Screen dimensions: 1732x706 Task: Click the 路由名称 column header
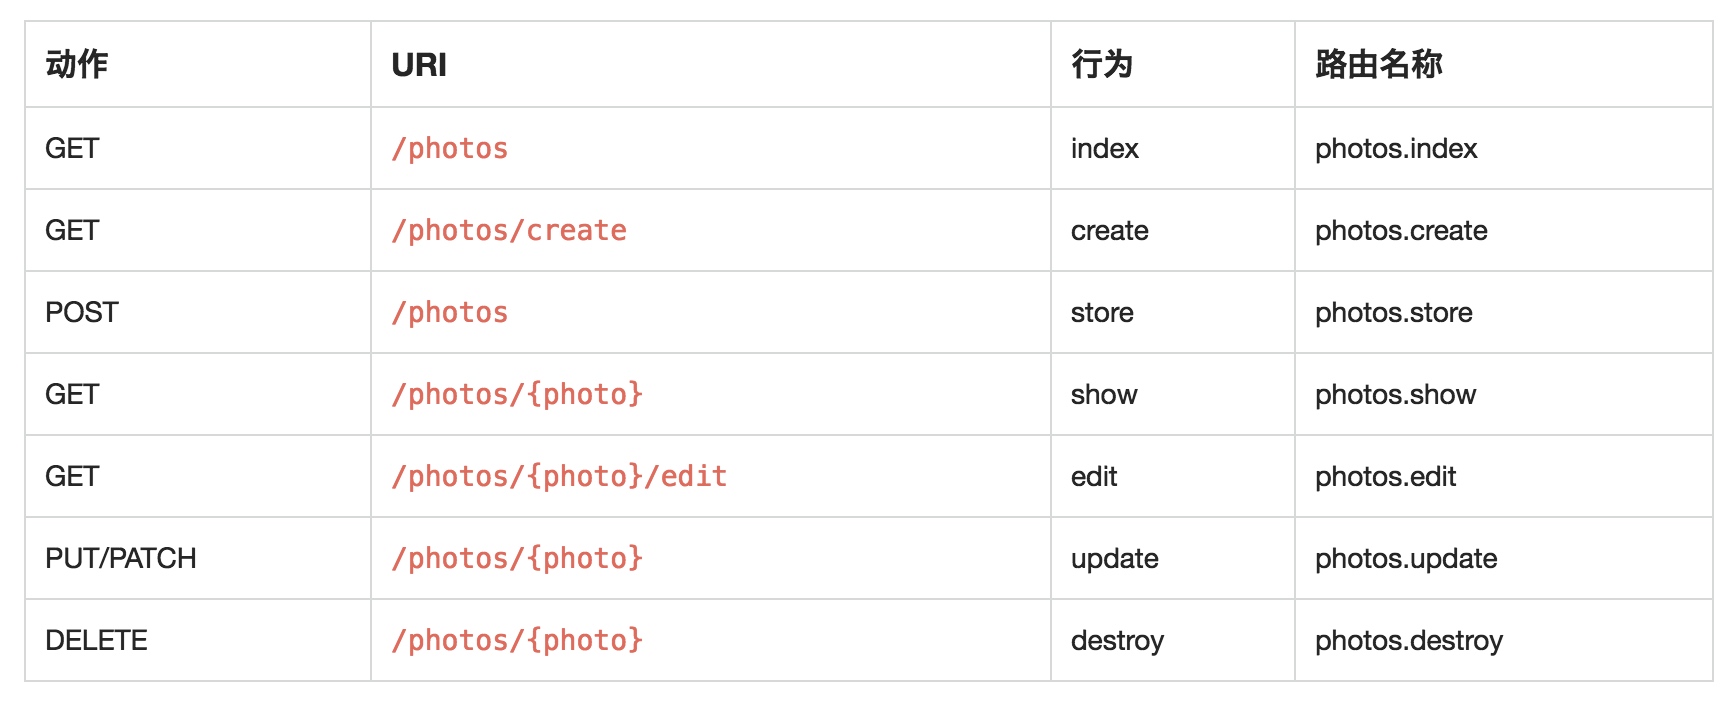pos(1379,65)
